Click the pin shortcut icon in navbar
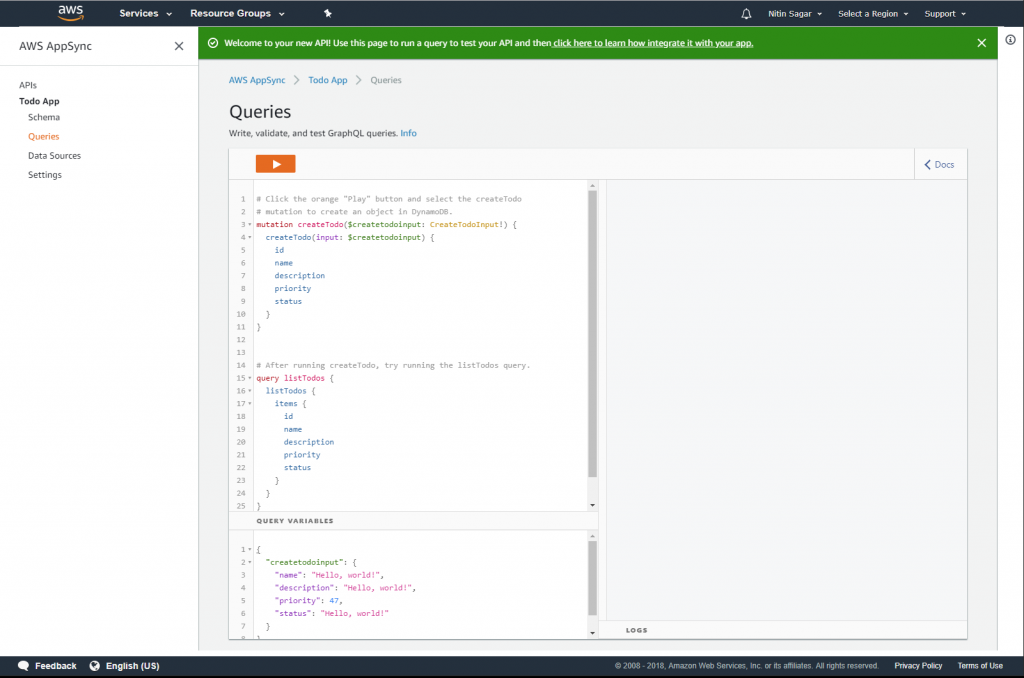This screenshot has width=1024, height=678. coord(327,14)
